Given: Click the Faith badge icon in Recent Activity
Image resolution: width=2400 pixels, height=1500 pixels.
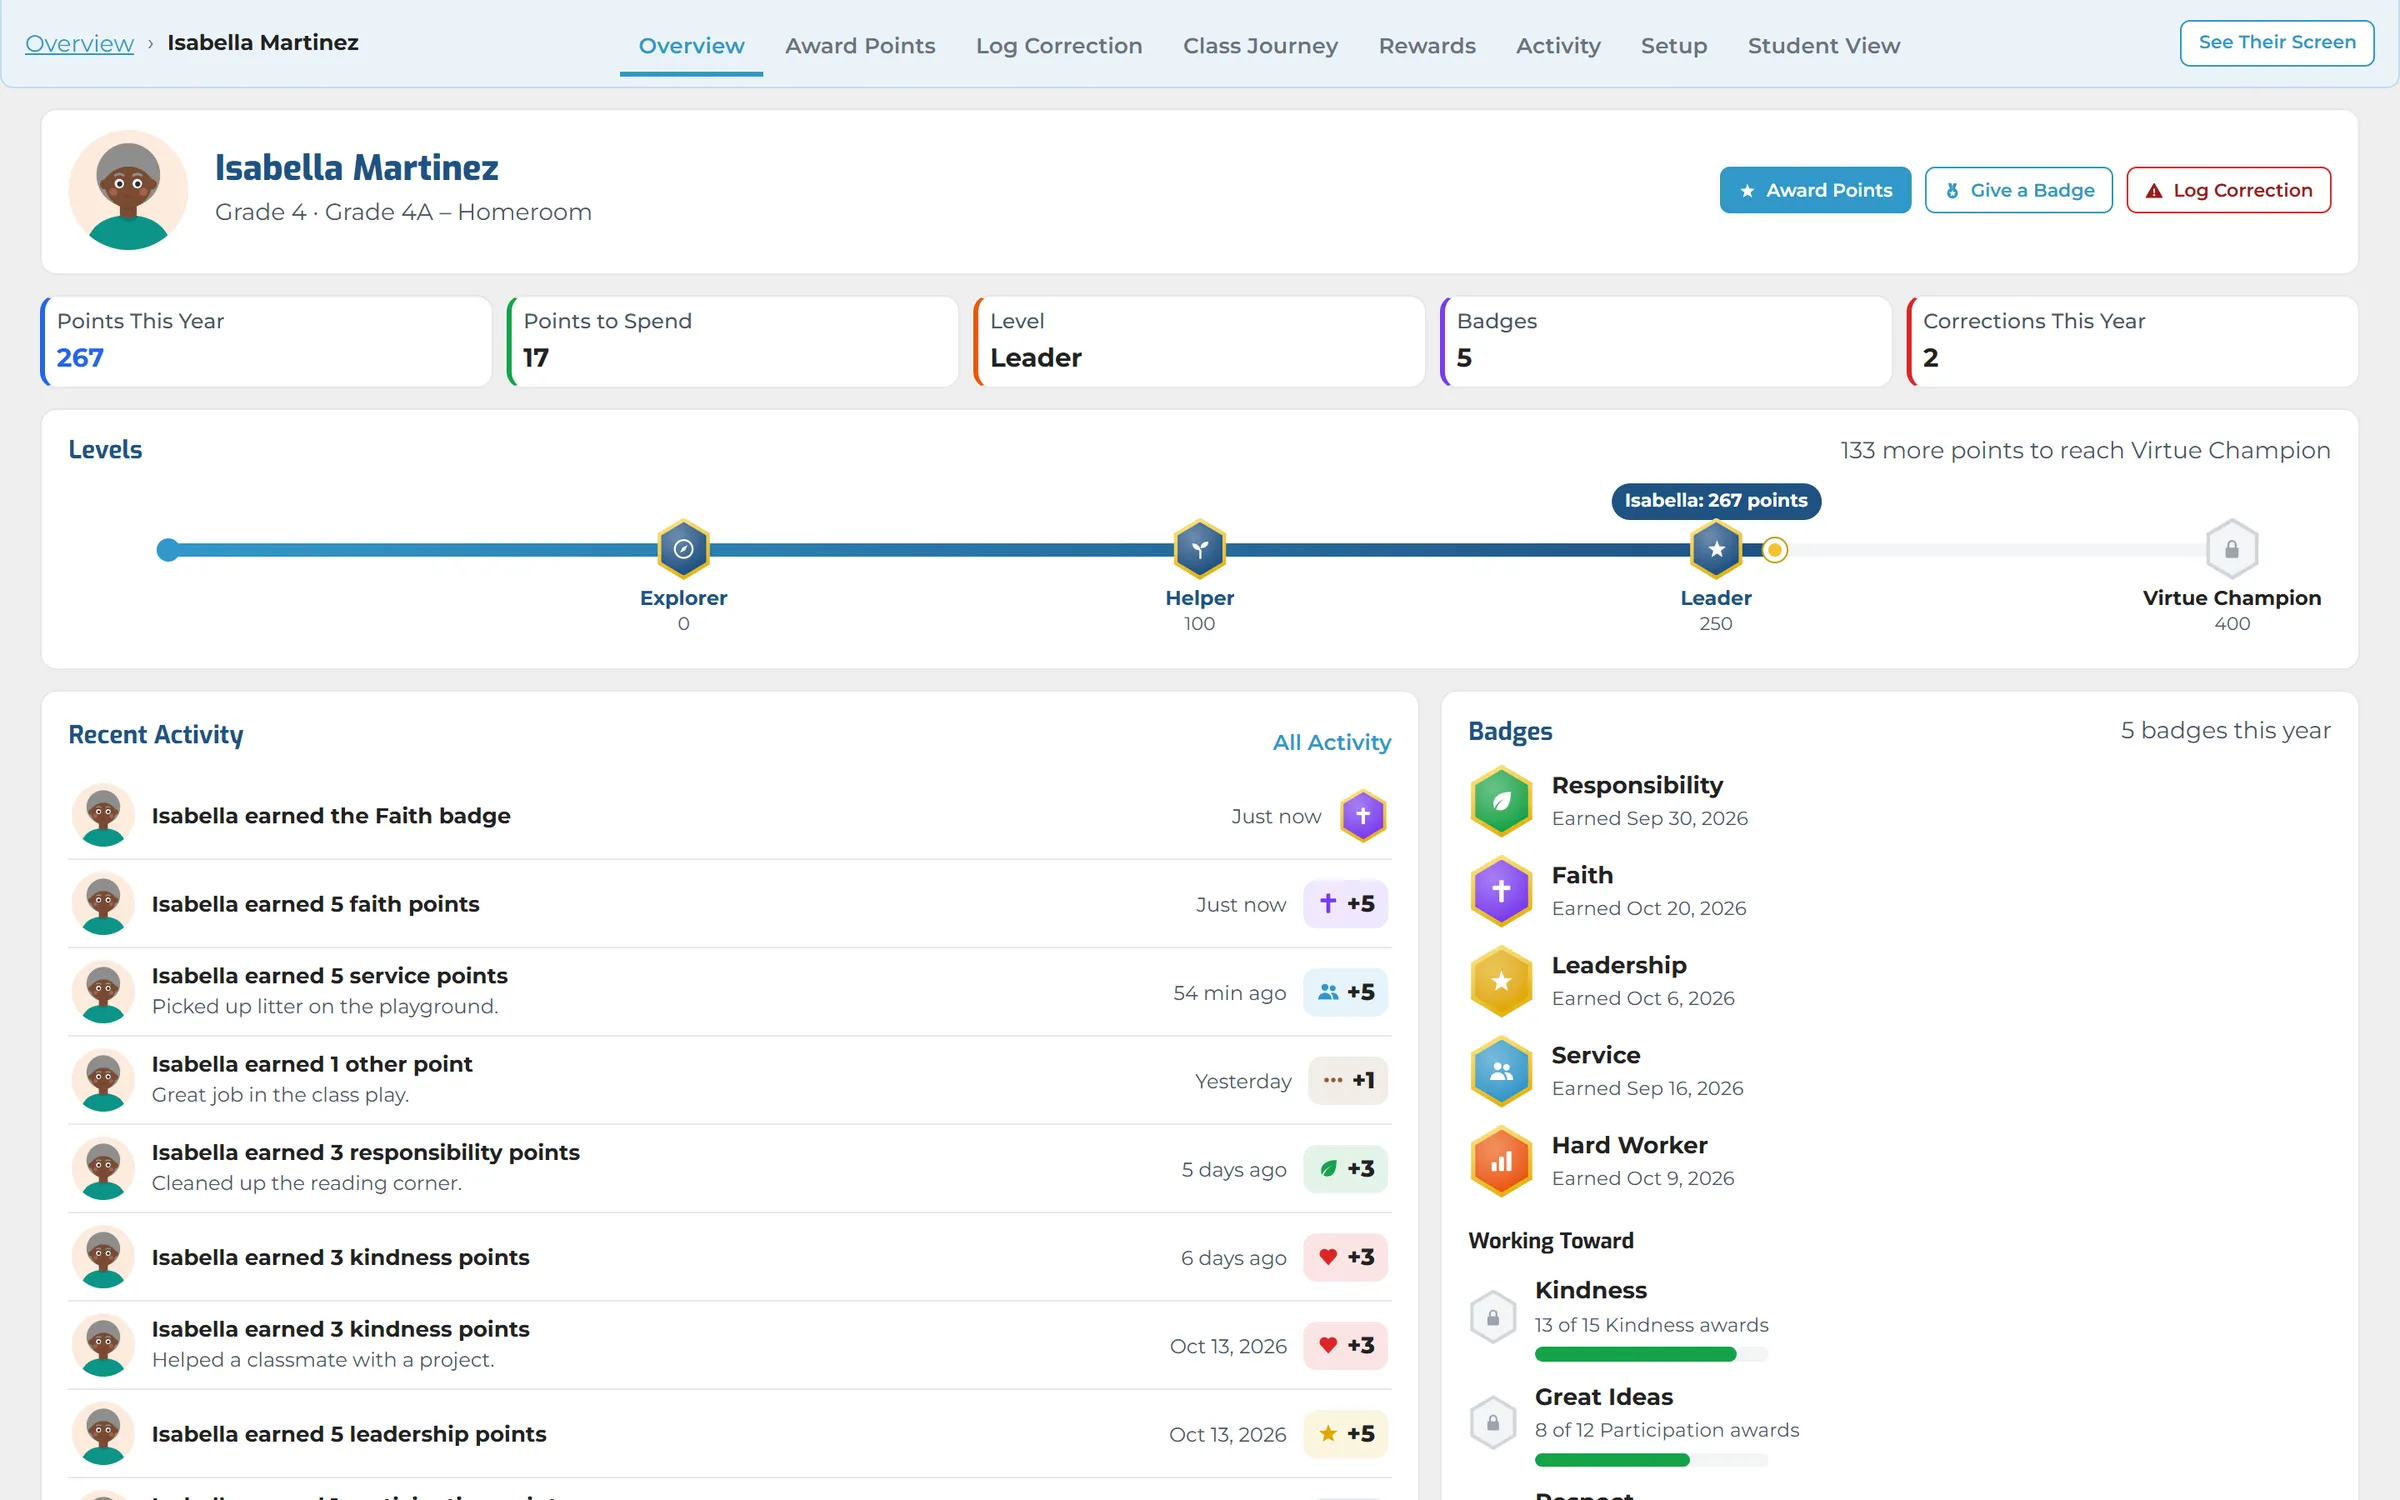Looking at the screenshot, I should (1363, 816).
